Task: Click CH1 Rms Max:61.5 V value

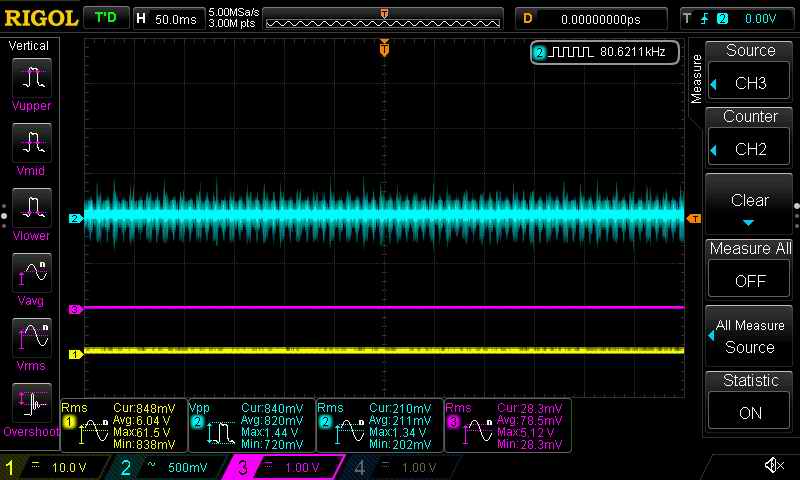Action: pyautogui.click(x=142, y=433)
